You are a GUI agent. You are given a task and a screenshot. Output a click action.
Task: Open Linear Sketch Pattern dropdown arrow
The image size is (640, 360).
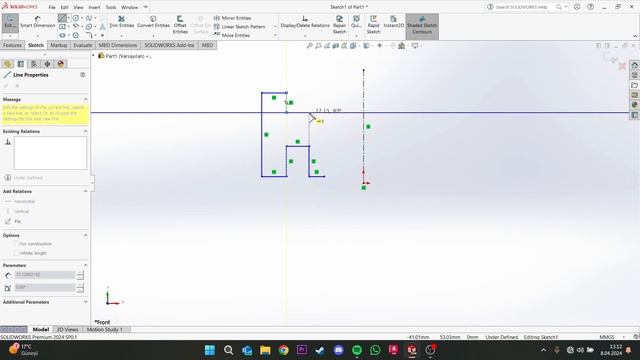(276, 27)
